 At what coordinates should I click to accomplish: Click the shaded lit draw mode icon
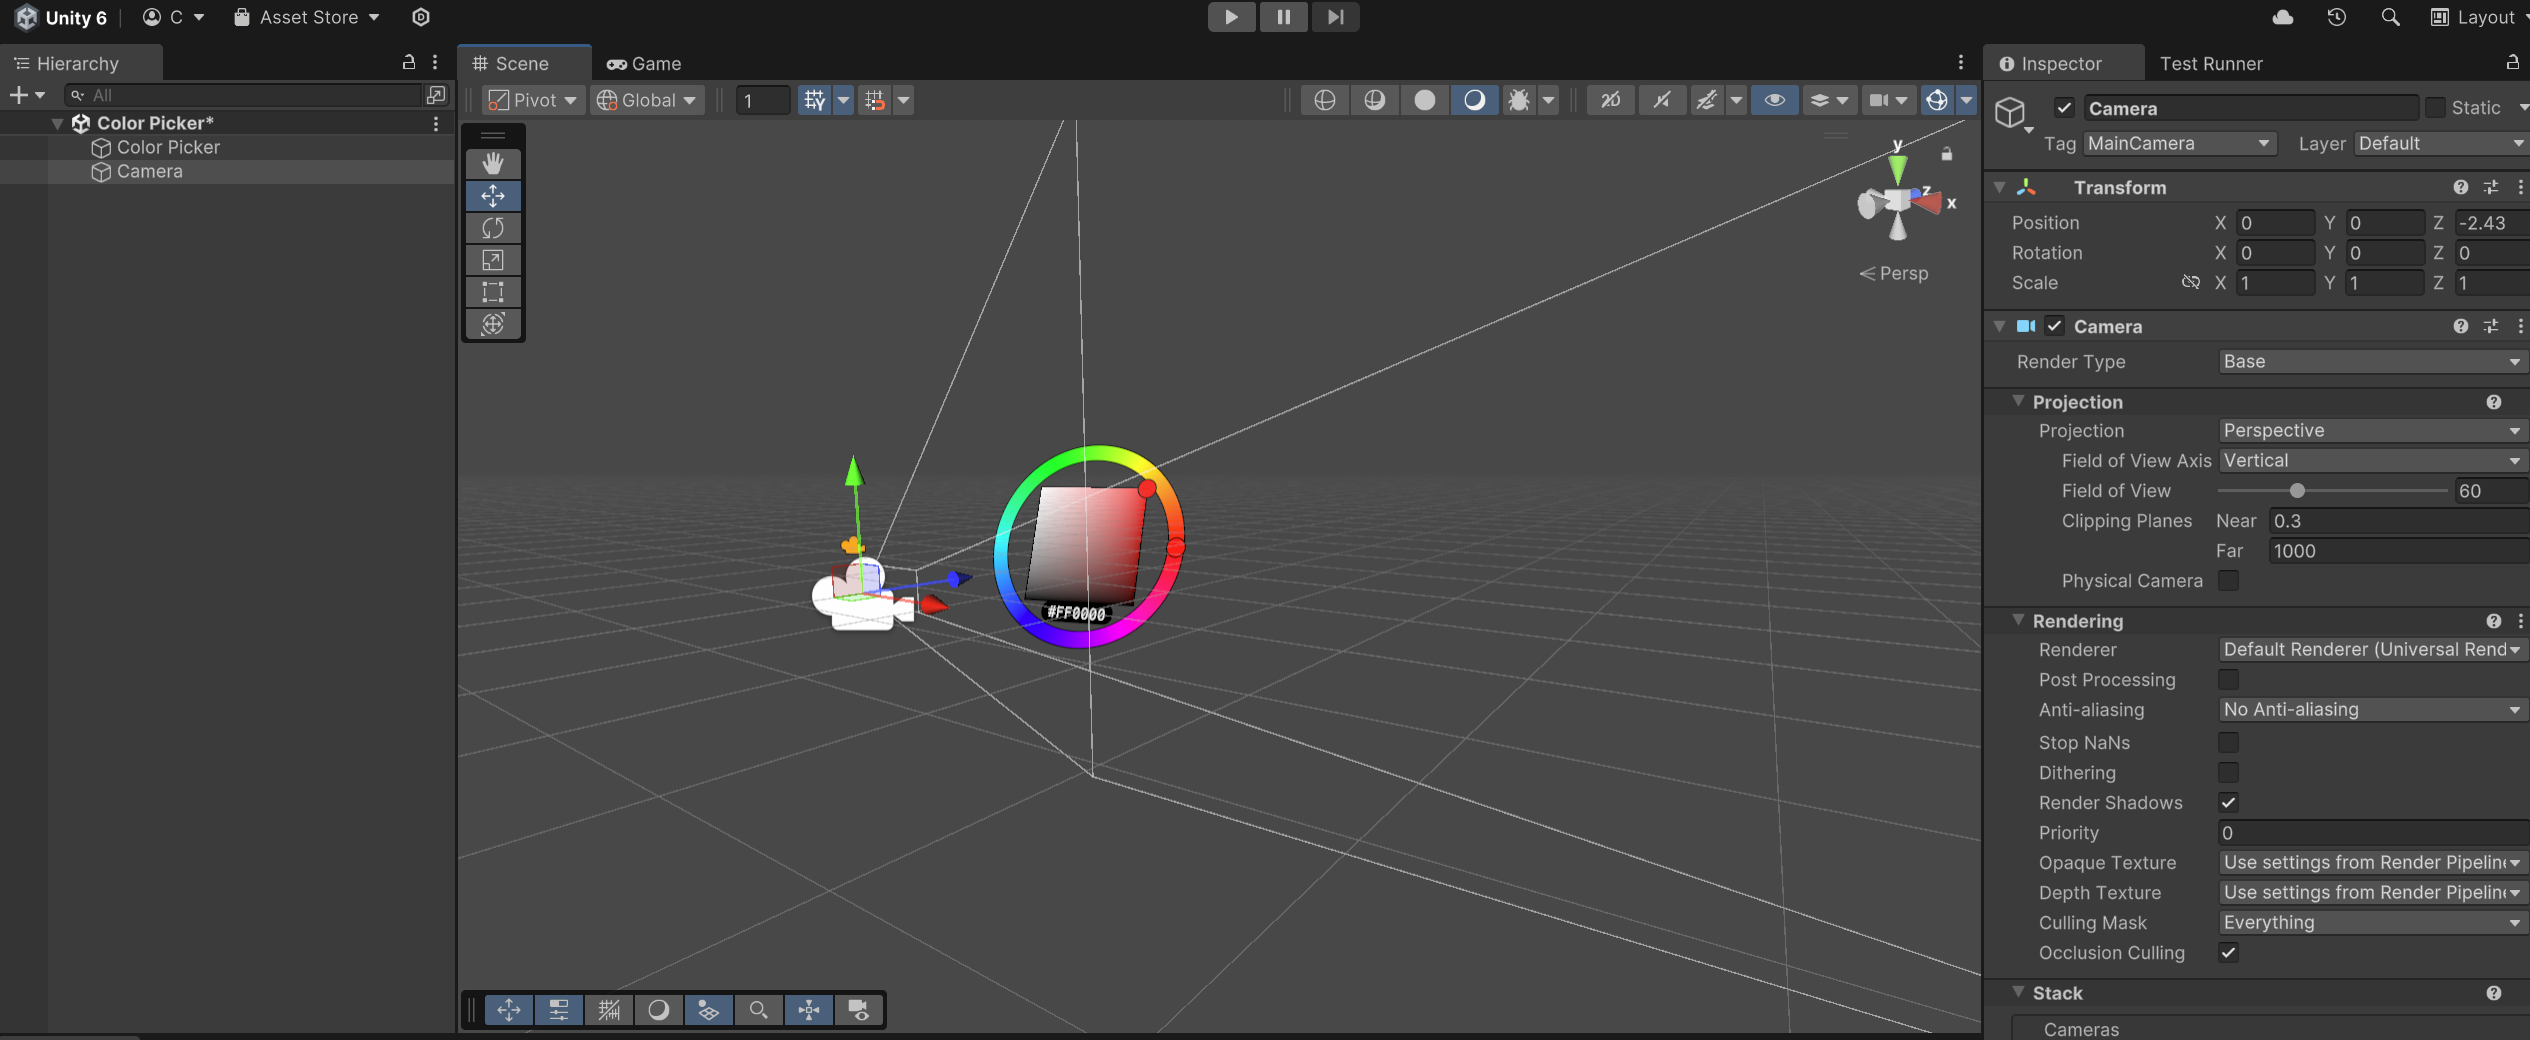pos(1474,100)
